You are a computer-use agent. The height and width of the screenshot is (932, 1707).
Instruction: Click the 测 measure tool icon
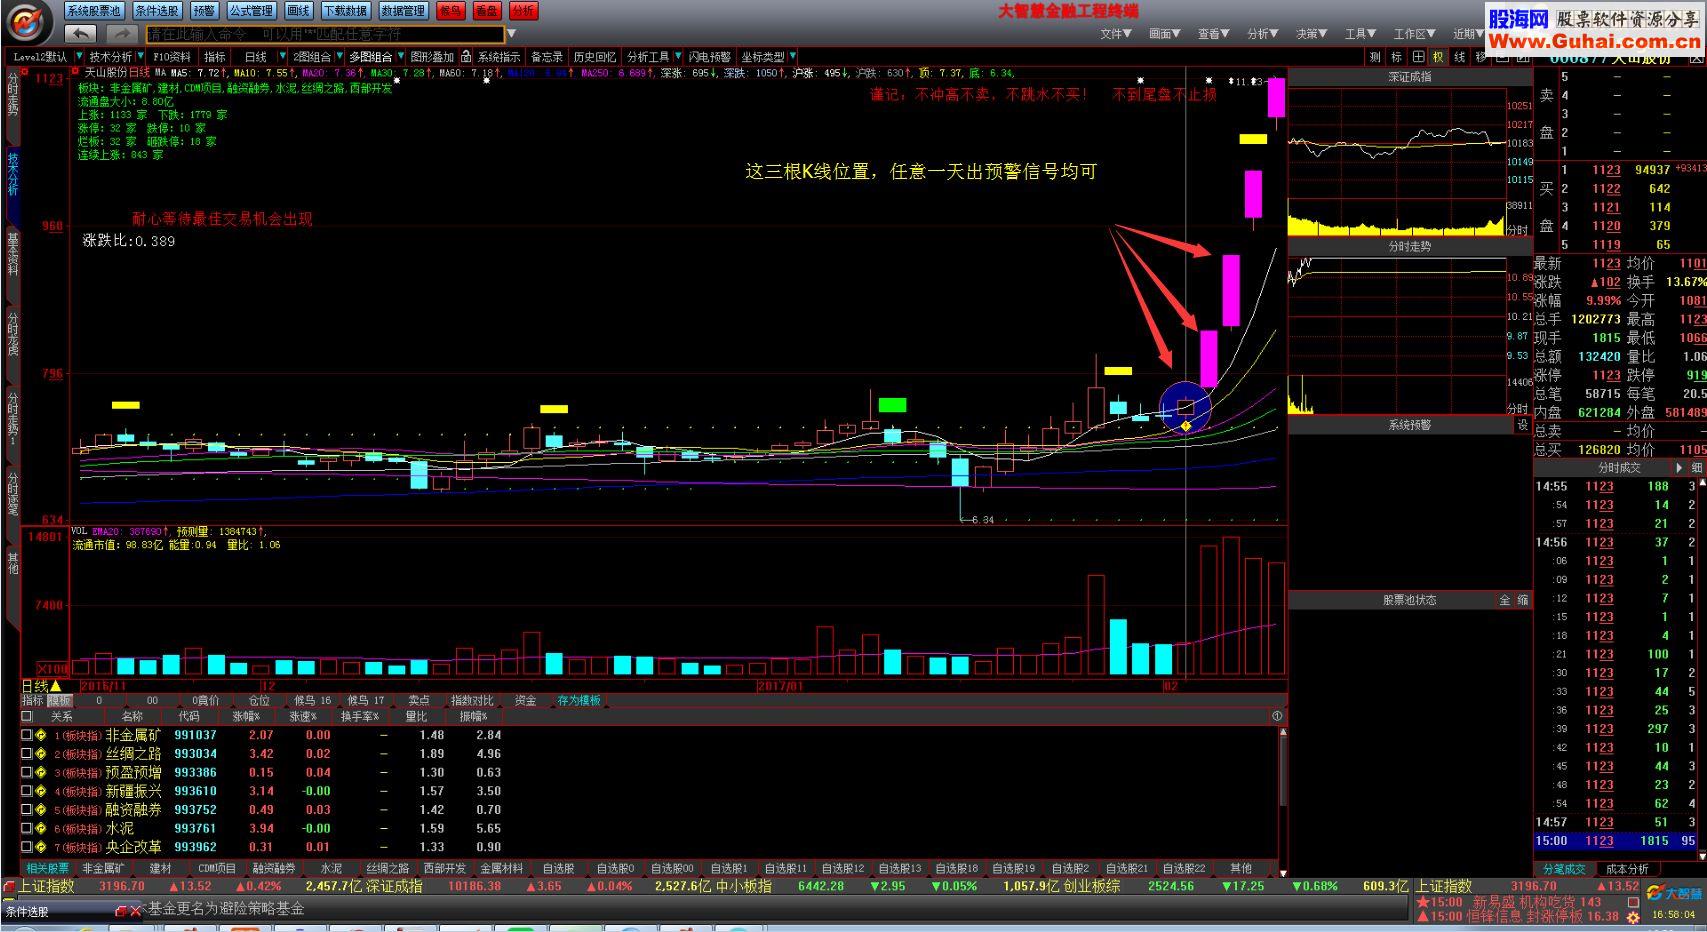coord(1375,57)
